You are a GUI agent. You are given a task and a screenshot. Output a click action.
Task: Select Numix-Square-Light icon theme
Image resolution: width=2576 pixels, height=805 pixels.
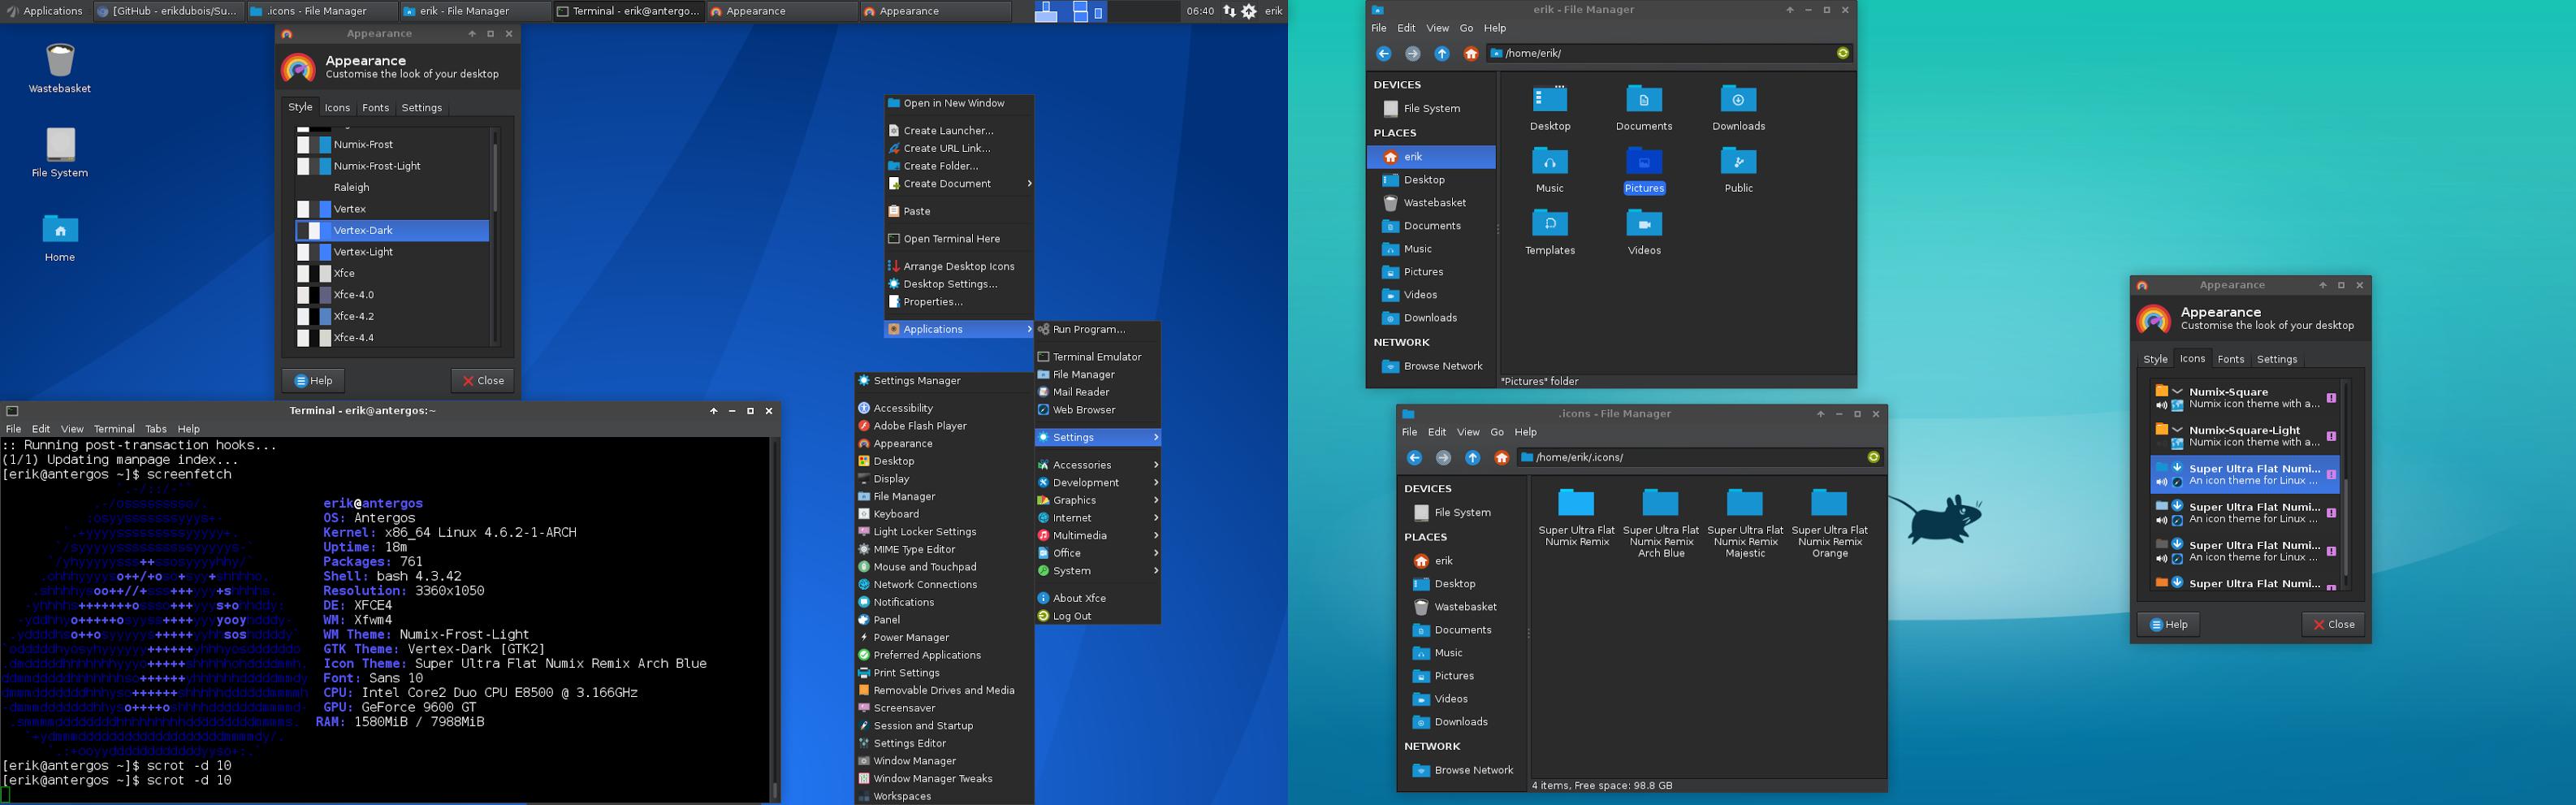[2244, 437]
